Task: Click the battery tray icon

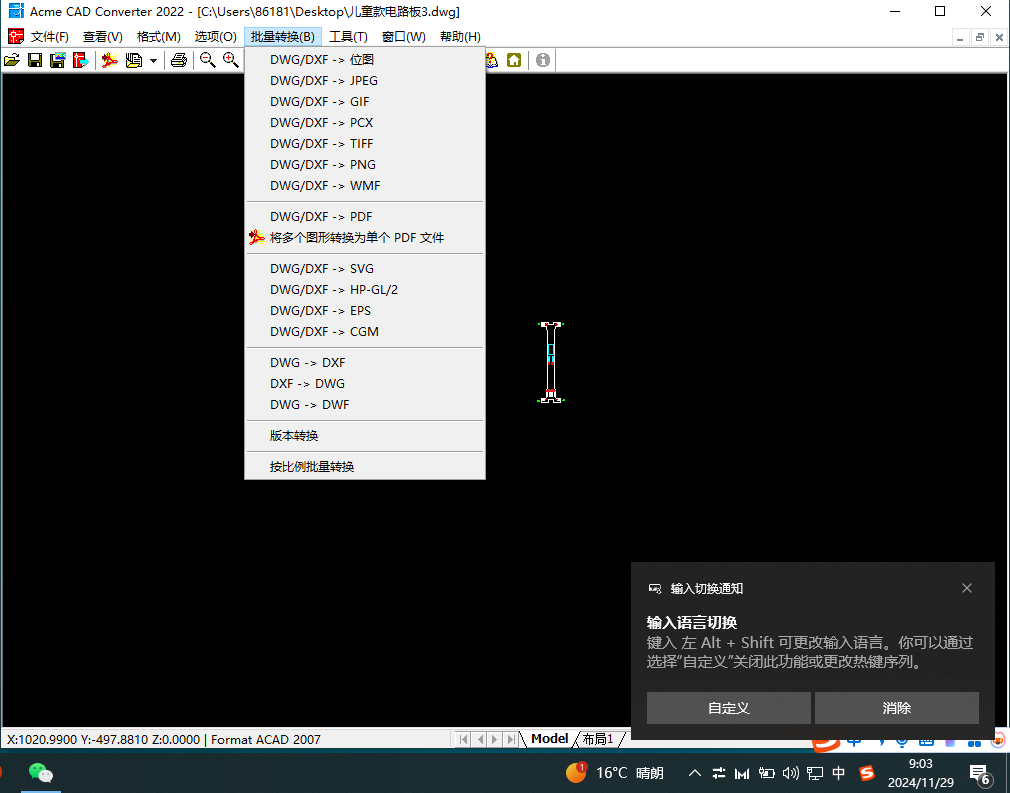Action: click(x=767, y=772)
